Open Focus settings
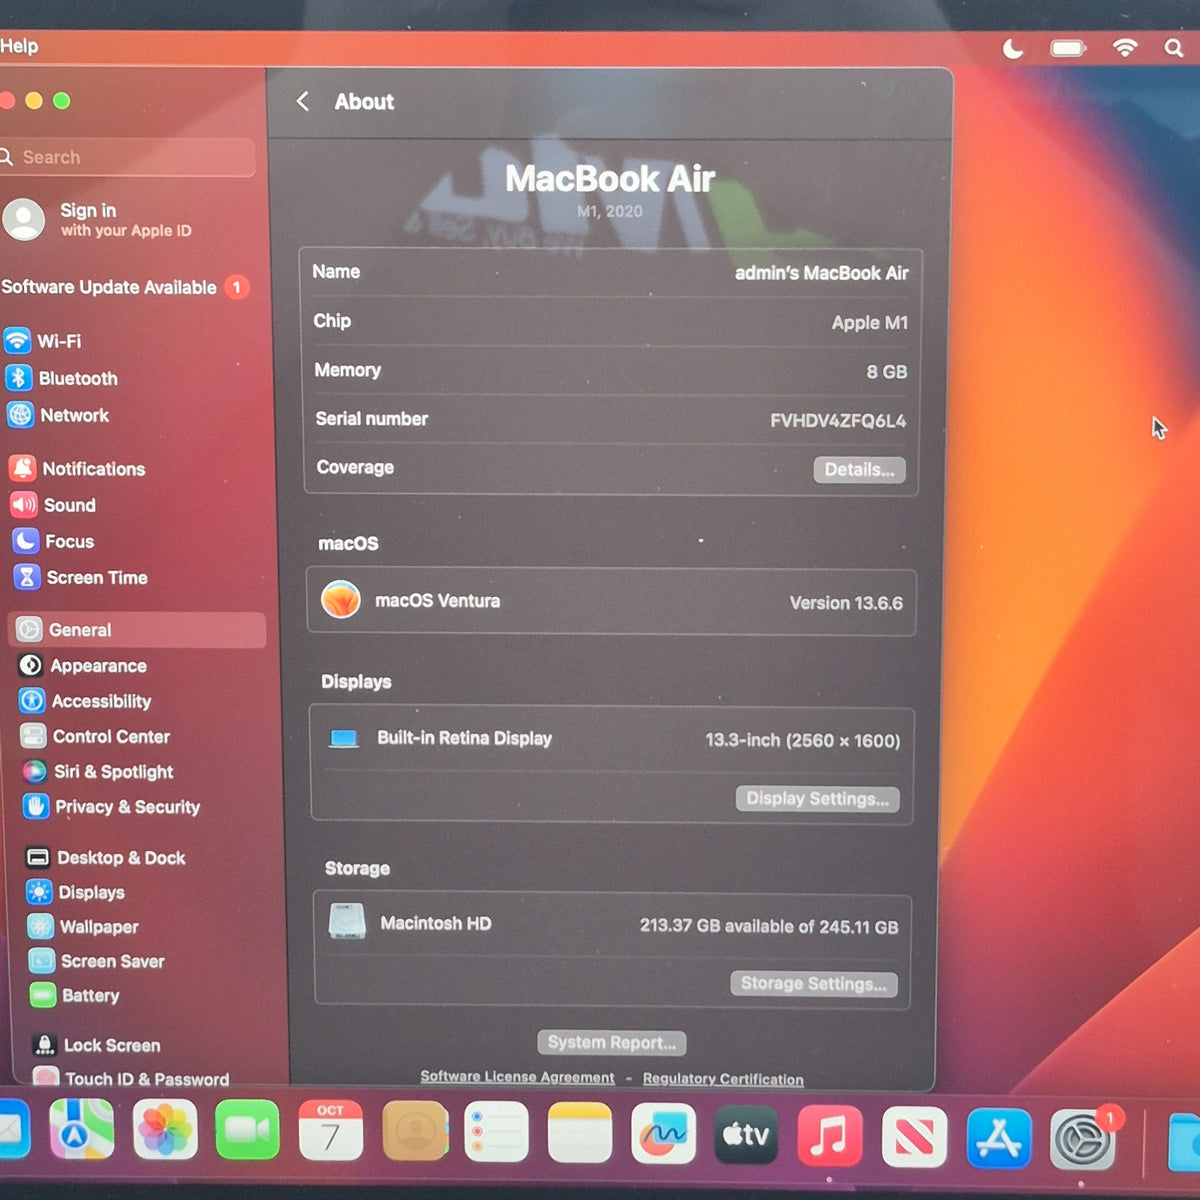Screen dimensions: 1200x1200 [x=53, y=541]
